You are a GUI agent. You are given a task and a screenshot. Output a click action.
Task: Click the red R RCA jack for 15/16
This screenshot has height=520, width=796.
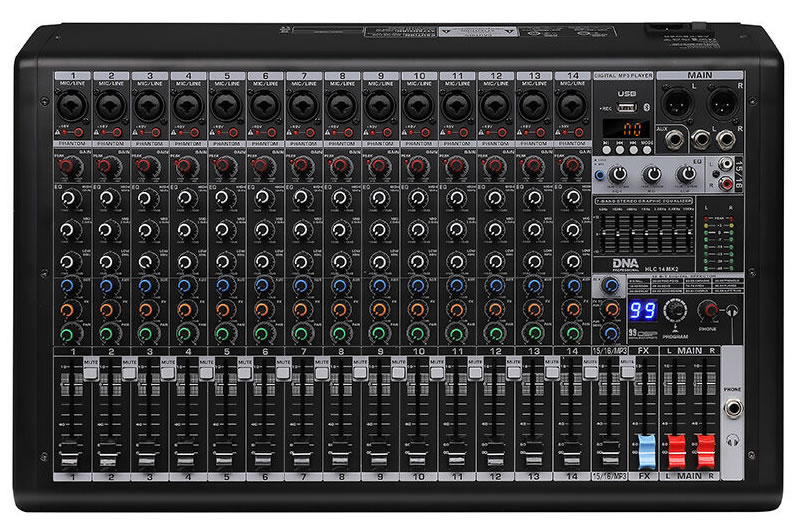(726, 183)
